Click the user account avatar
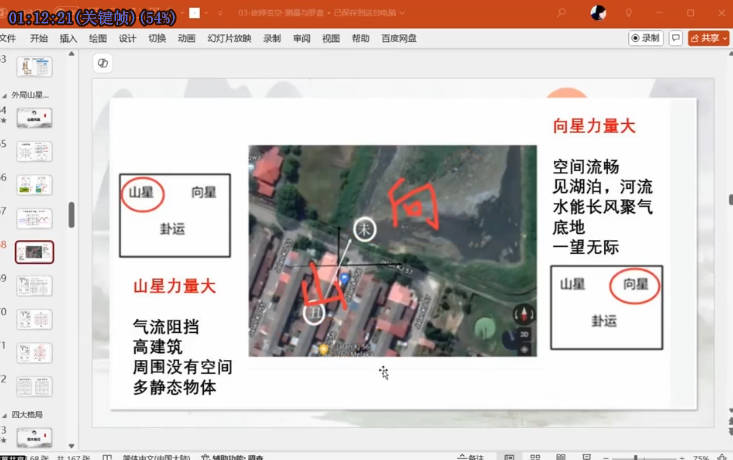 click(x=597, y=13)
